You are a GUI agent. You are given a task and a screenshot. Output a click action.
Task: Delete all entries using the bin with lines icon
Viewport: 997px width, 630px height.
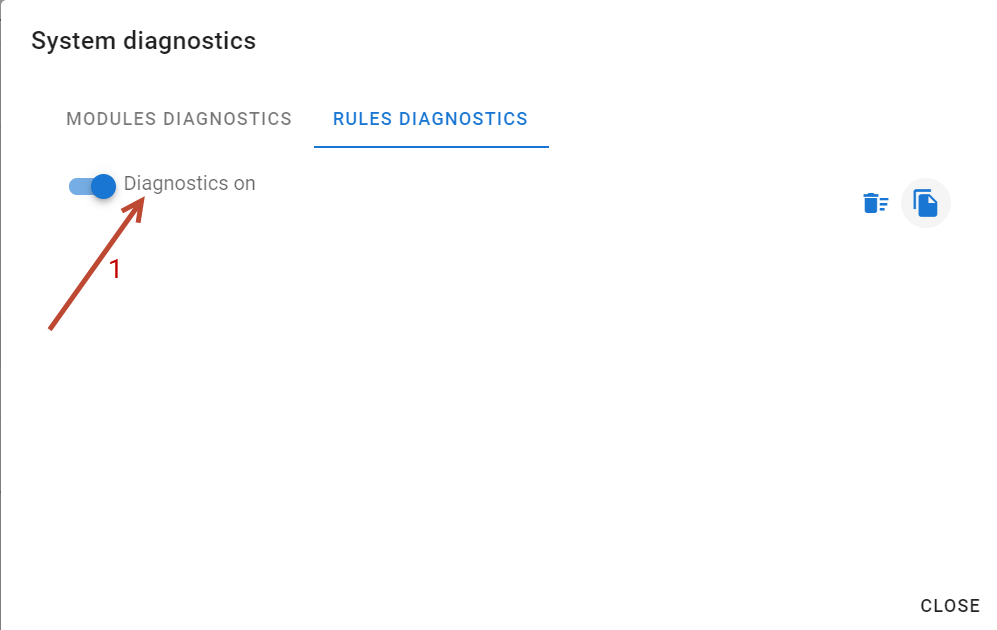[x=876, y=203]
